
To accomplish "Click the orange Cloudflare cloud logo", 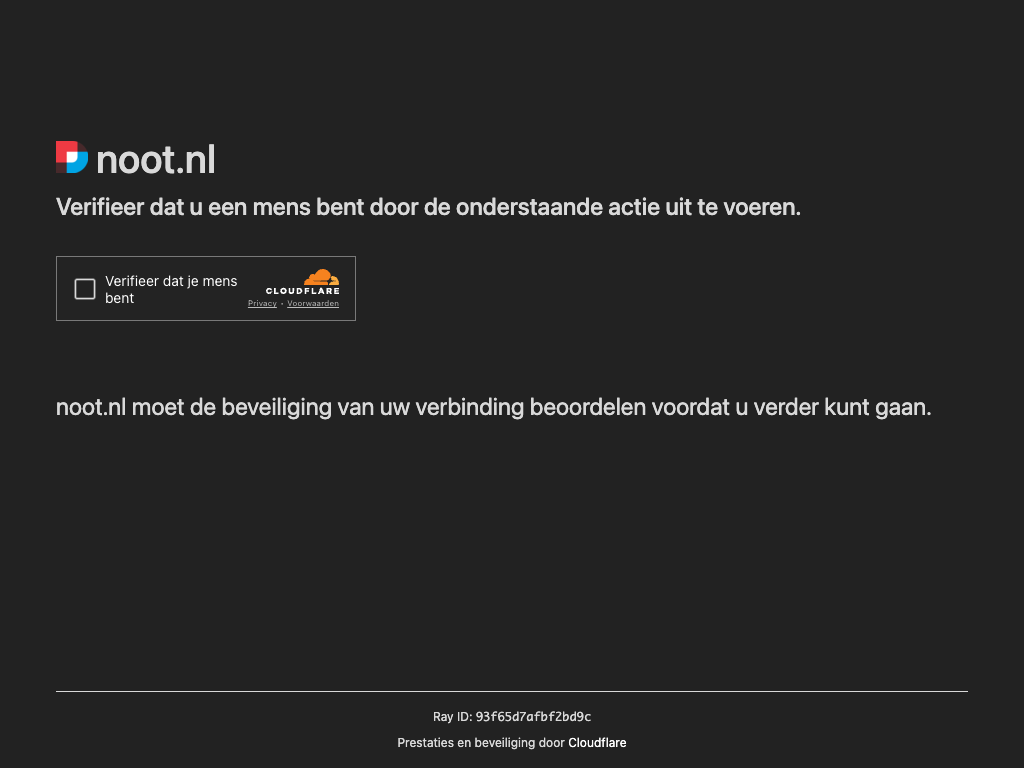I will [321, 278].
